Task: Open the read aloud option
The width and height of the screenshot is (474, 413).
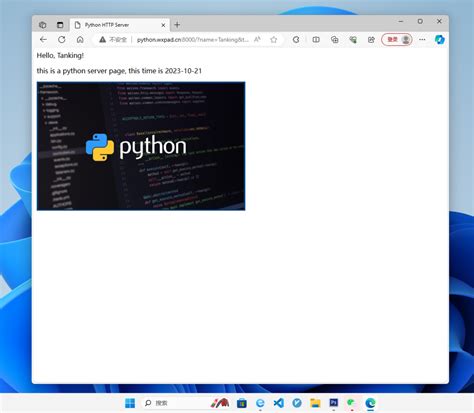Action: coord(257,40)
